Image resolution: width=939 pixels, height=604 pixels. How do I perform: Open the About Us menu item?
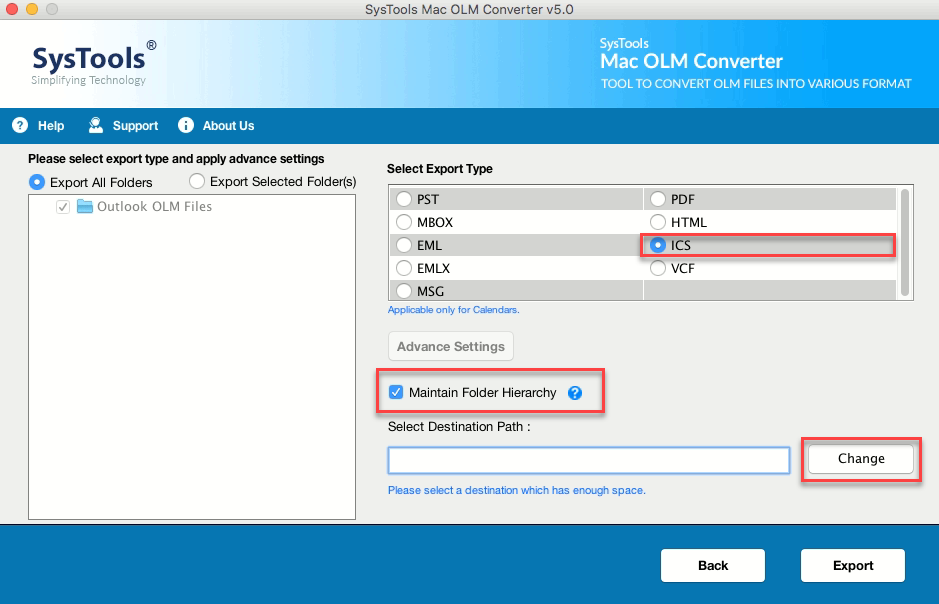pos(228,126)
